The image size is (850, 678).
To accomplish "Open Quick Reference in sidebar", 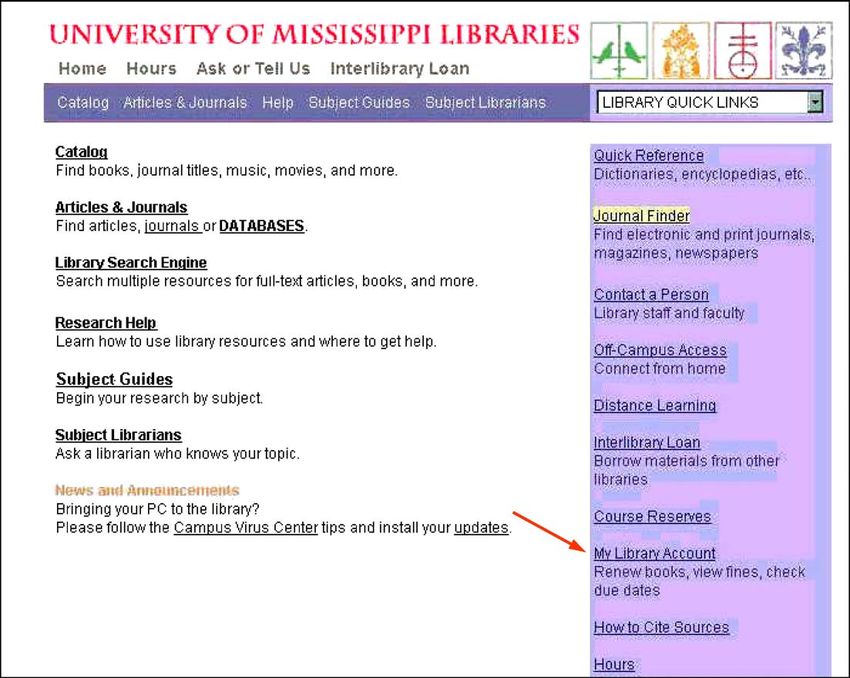I will 649,156.
